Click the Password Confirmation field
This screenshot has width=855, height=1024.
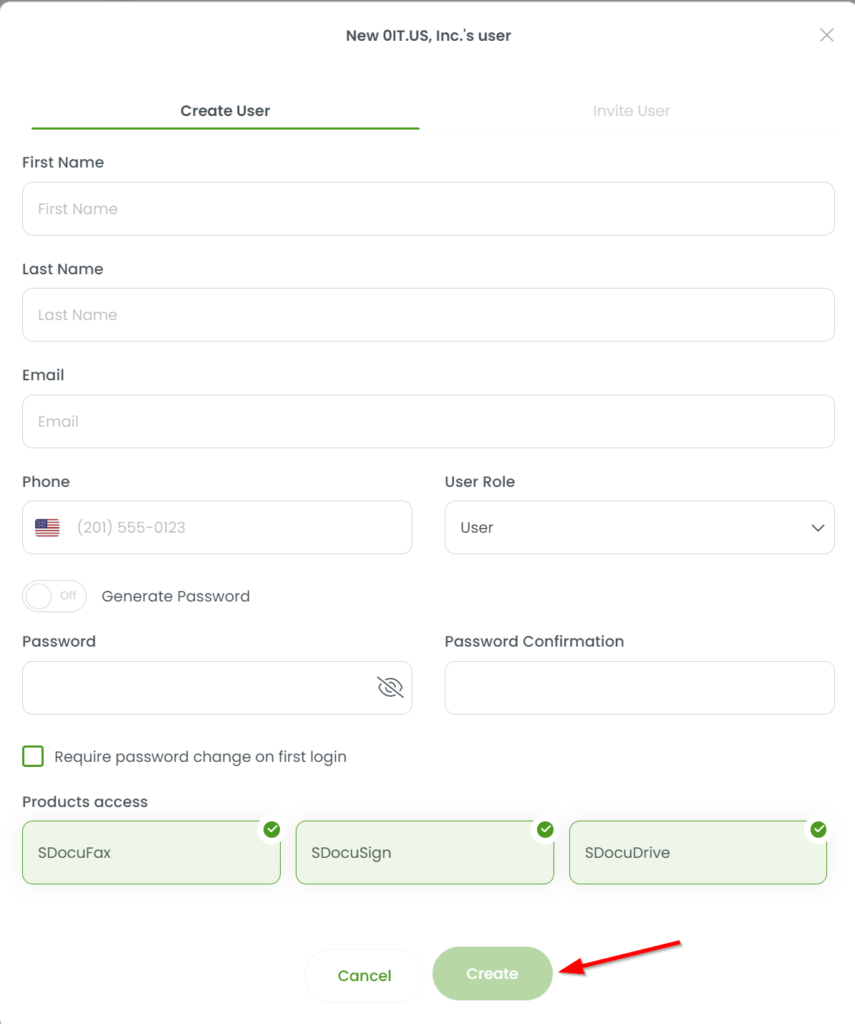click(x=639, y=688)
